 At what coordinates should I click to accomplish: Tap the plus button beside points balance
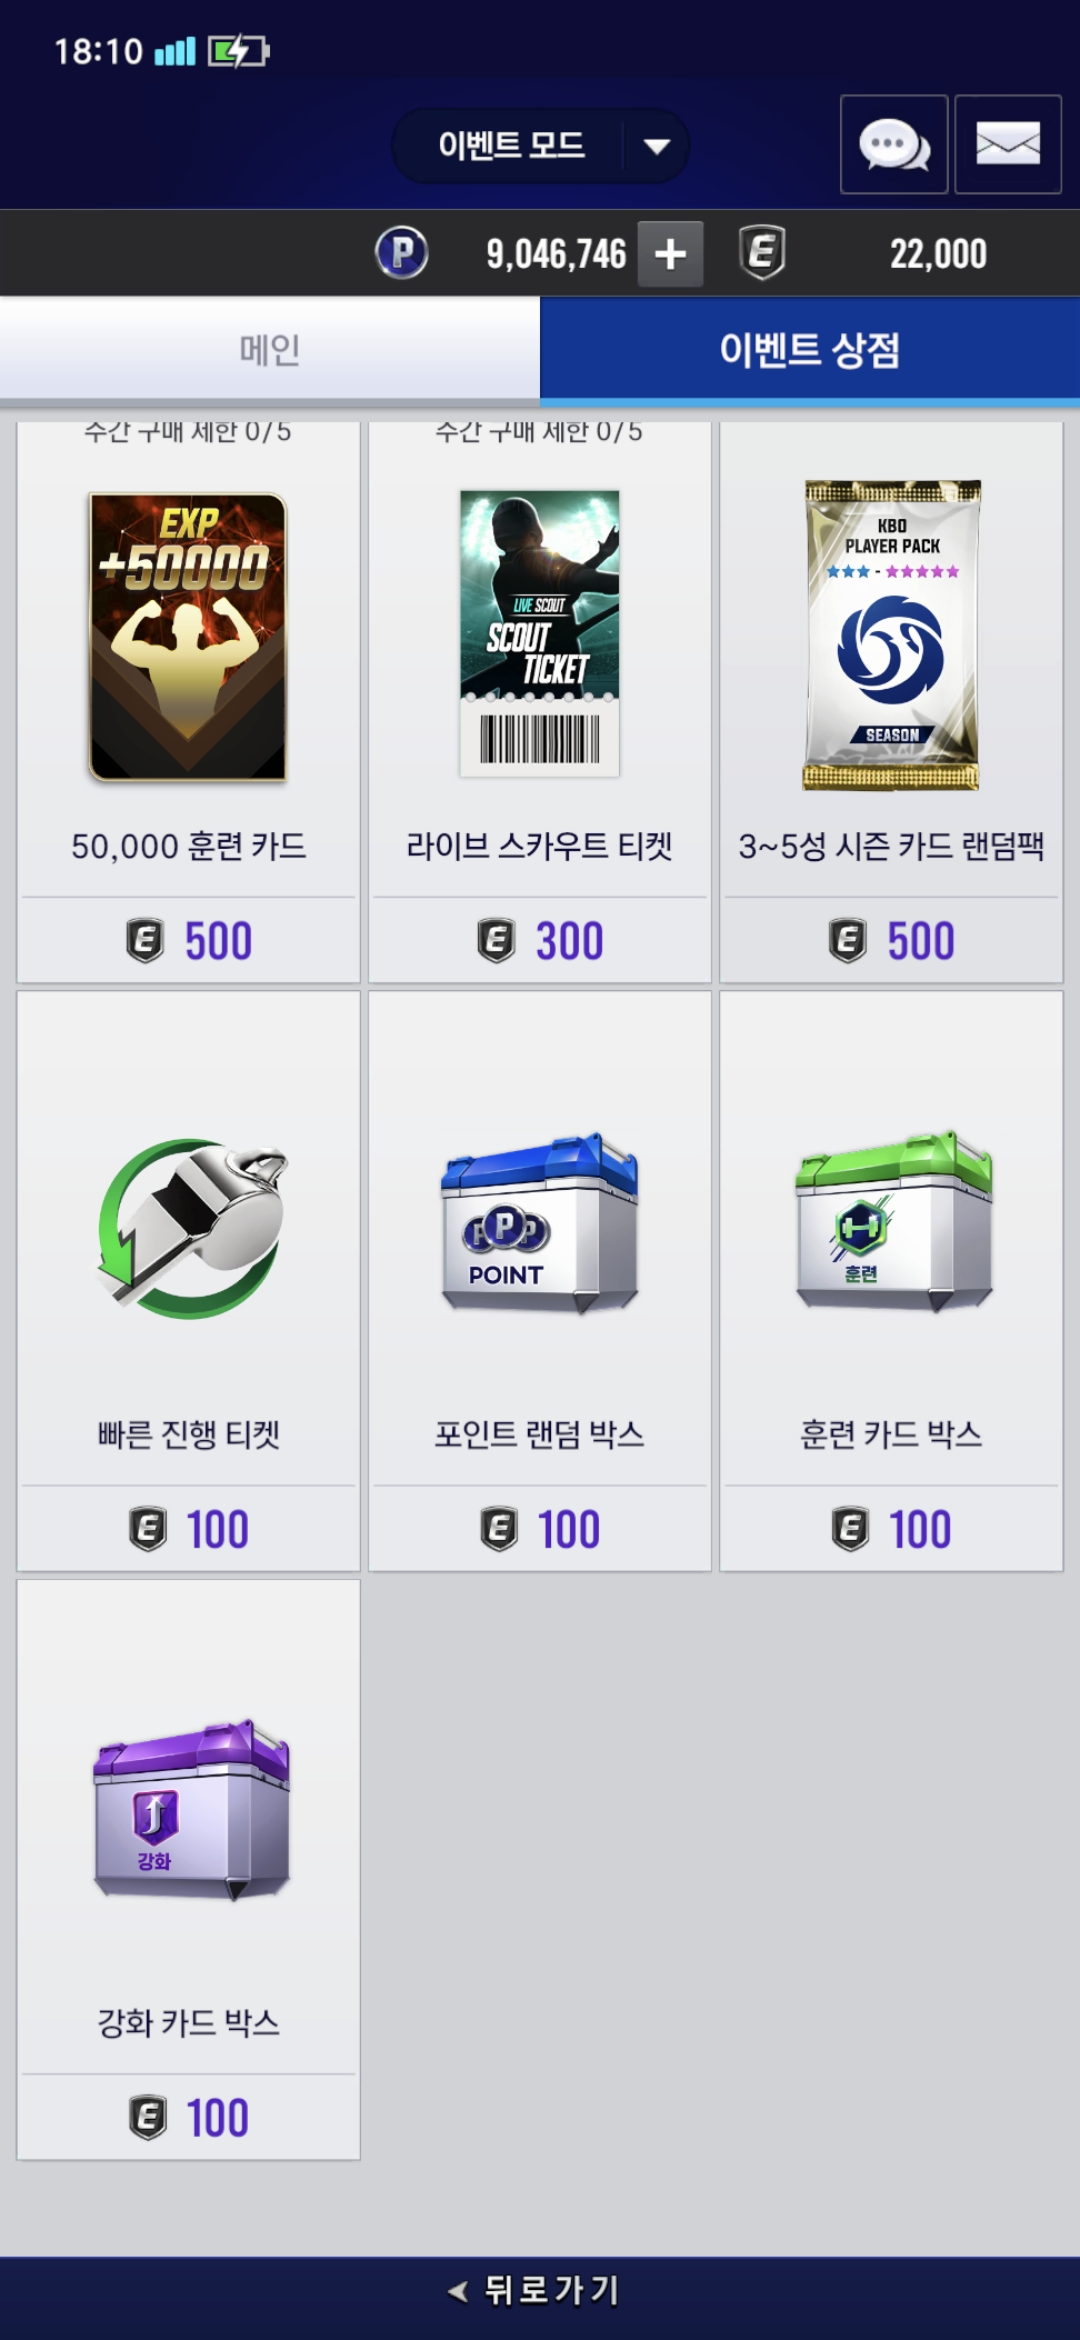(x=670, y=254)
